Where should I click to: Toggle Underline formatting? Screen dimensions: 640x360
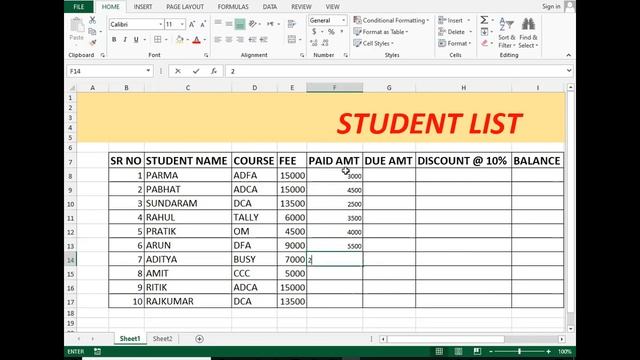[x=136, y=40]
